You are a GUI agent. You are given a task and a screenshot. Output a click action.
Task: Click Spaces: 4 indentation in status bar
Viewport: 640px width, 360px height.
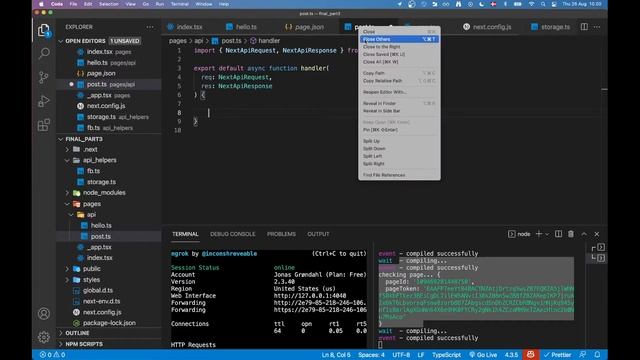coord(371,355)
